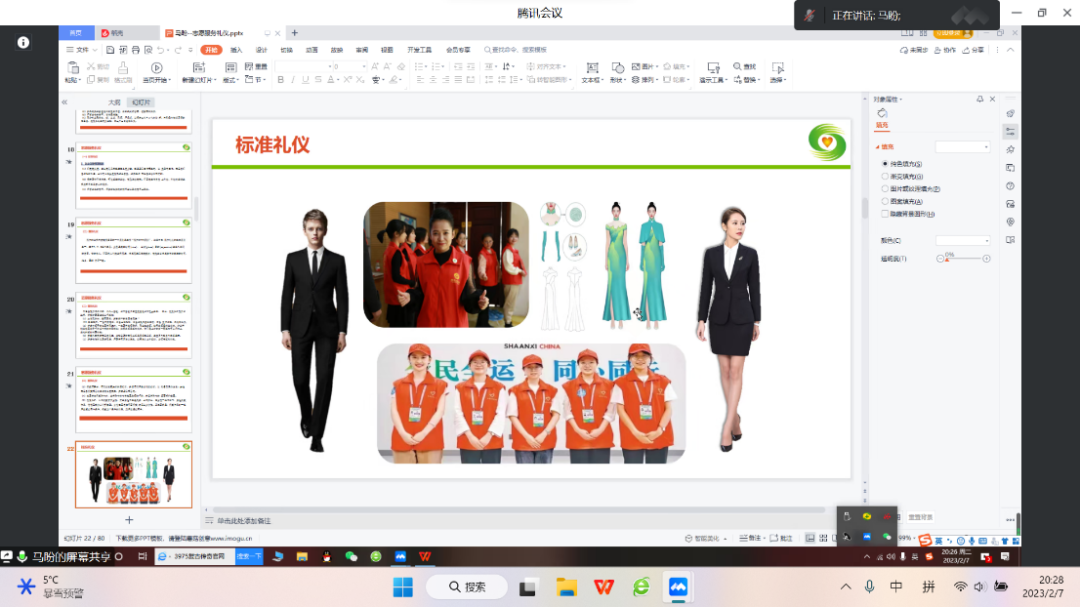Pin the Object Properties panel

click(980, 99)
